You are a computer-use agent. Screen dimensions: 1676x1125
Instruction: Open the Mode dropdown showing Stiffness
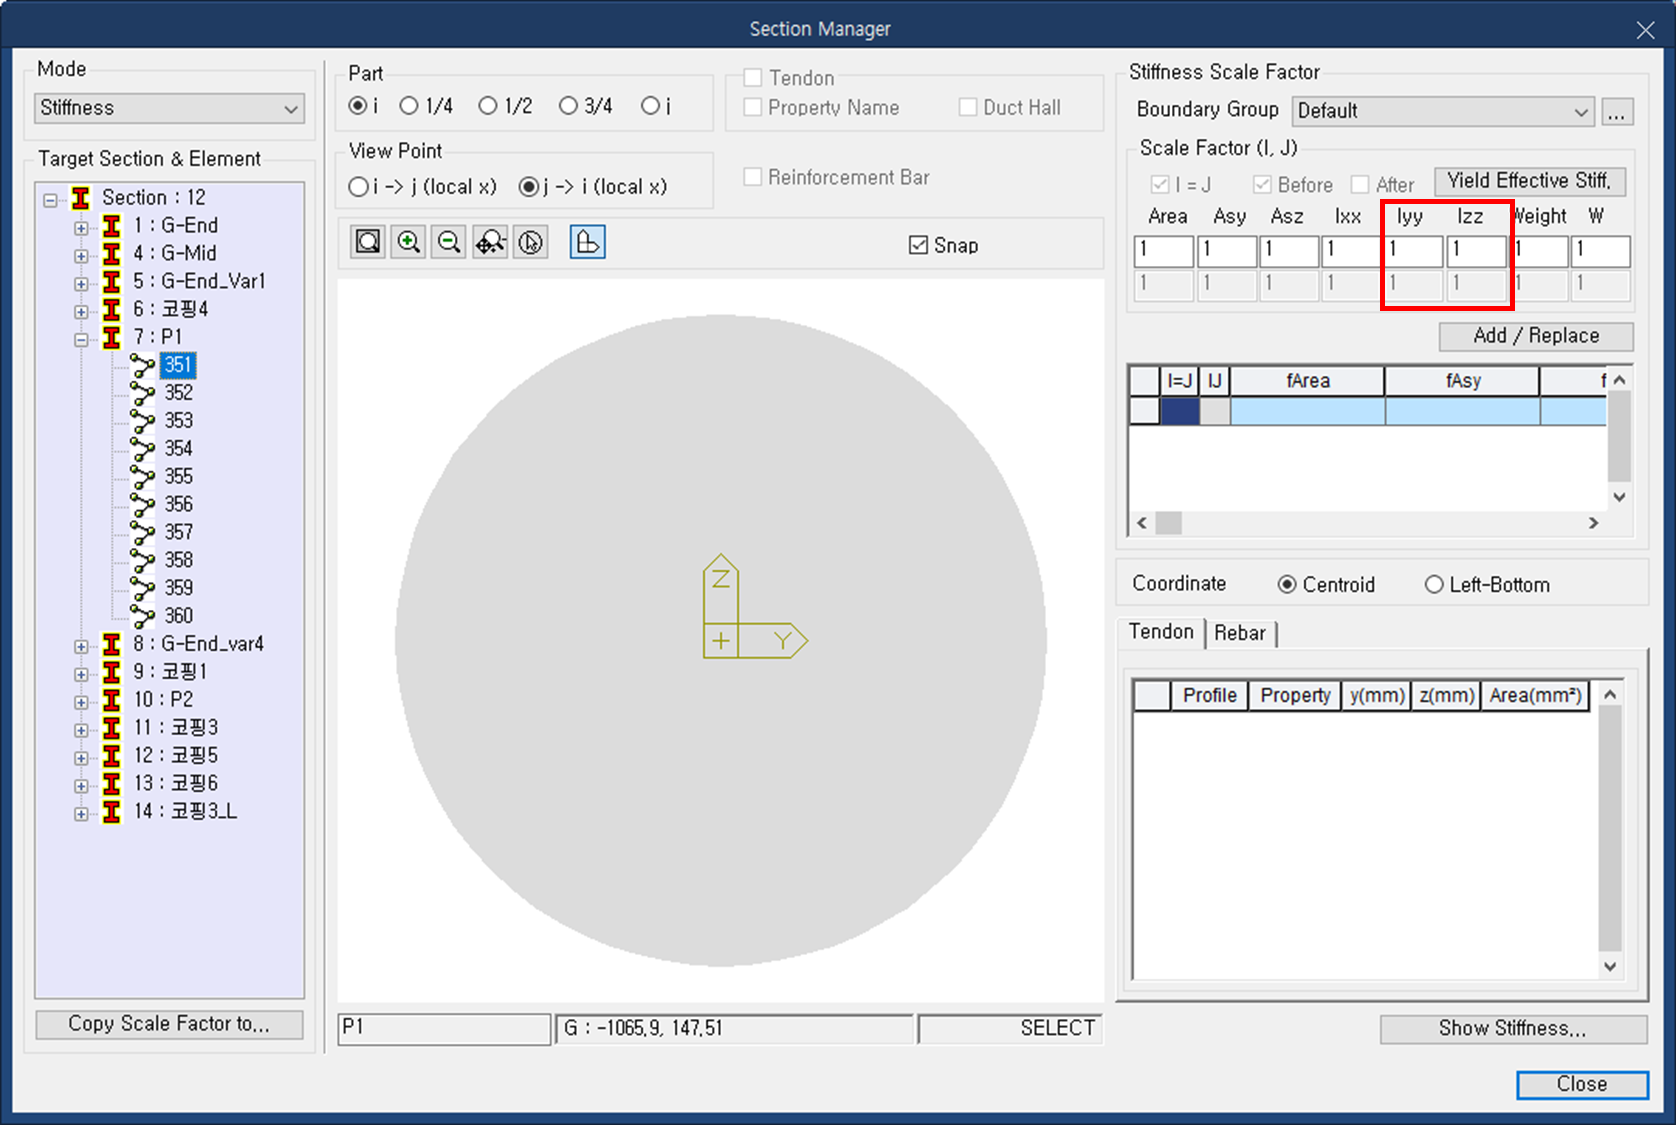[170, 108]
